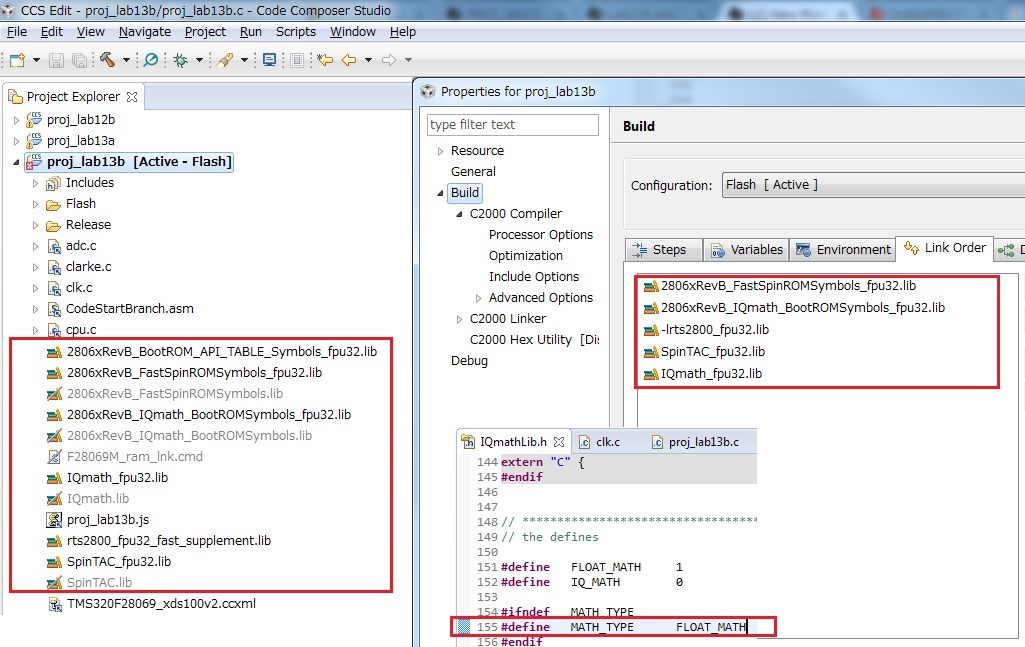Click the Last Edit Location arrow icon
Screen dimensions: 1025x647
[x=325, y=60]
